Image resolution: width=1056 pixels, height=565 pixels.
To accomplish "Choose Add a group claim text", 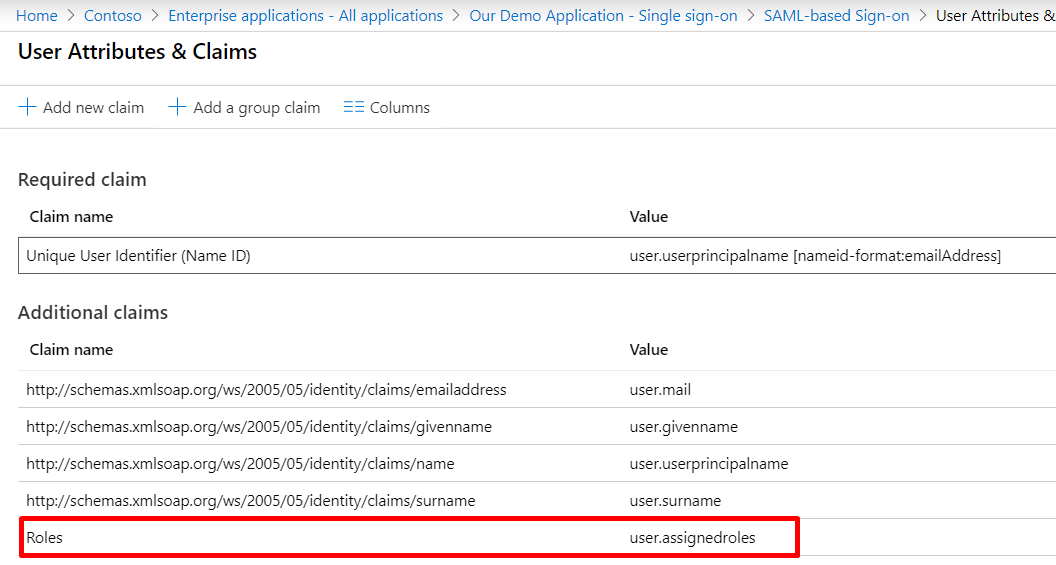I will [256, 108].
